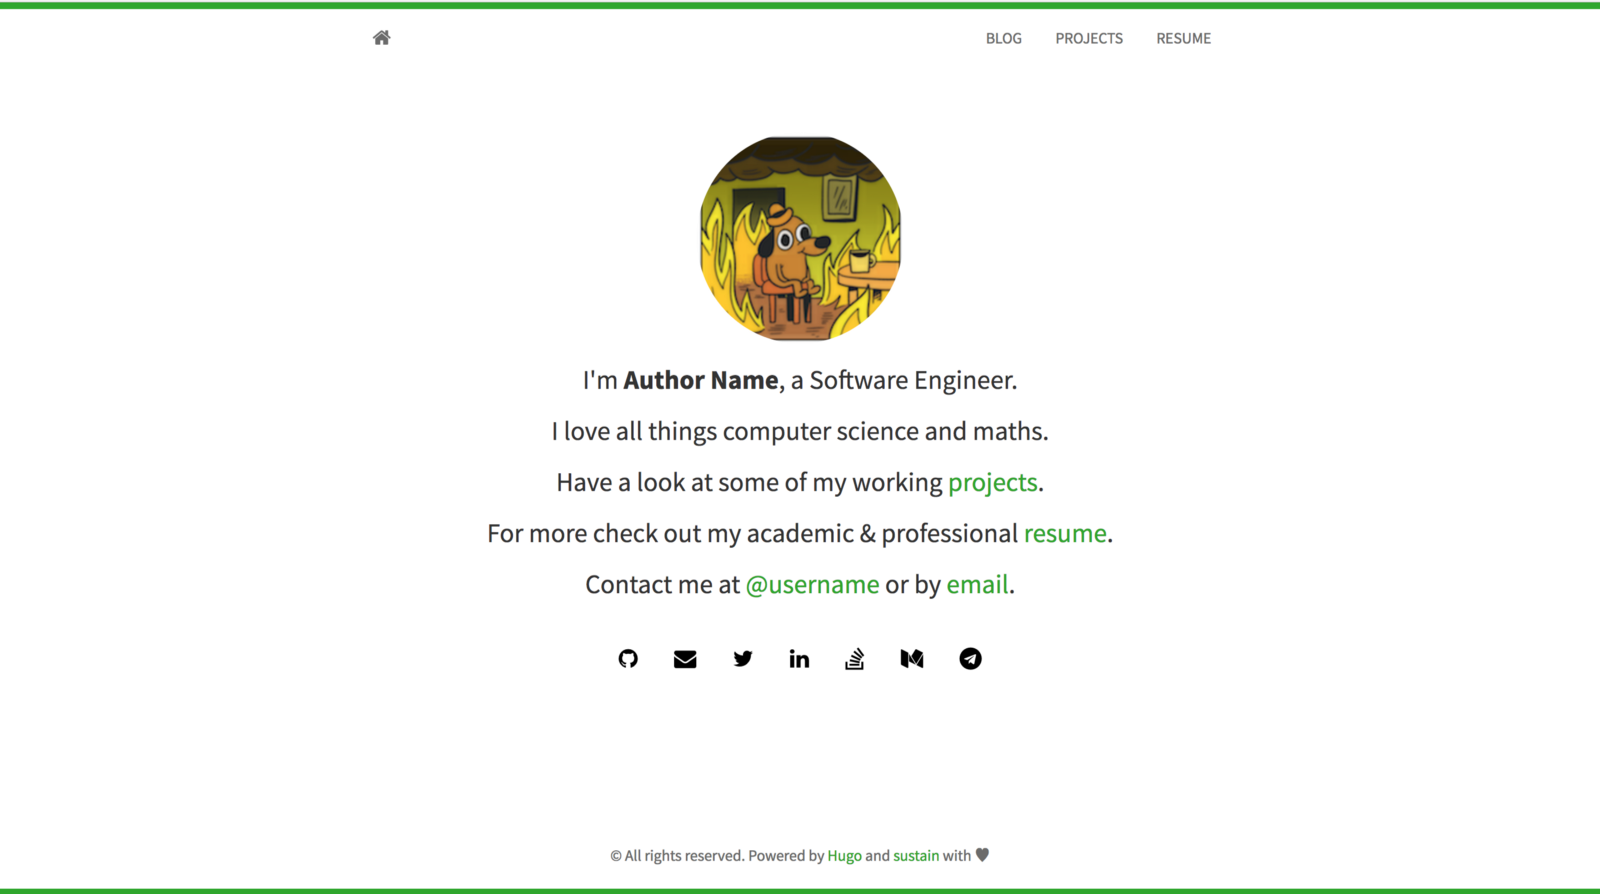Open the Twitter bird icon

click(742, 658)
